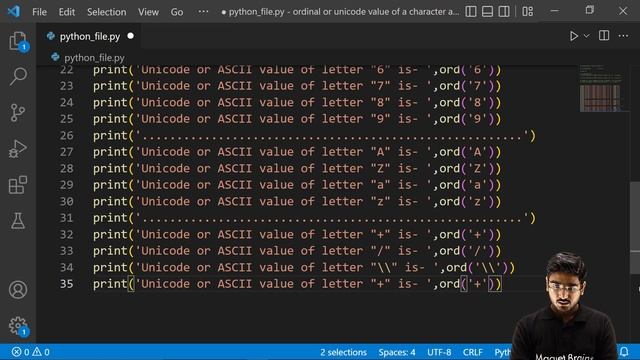This screenshot has height=360, width=640.
Task: Expand the run options dropdown arrow
Action: point(587,36)
